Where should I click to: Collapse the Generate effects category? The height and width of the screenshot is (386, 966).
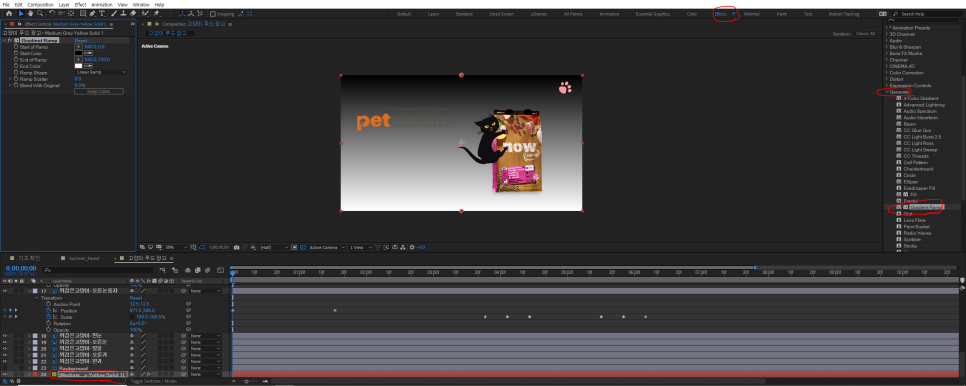(x=888, y=92)
